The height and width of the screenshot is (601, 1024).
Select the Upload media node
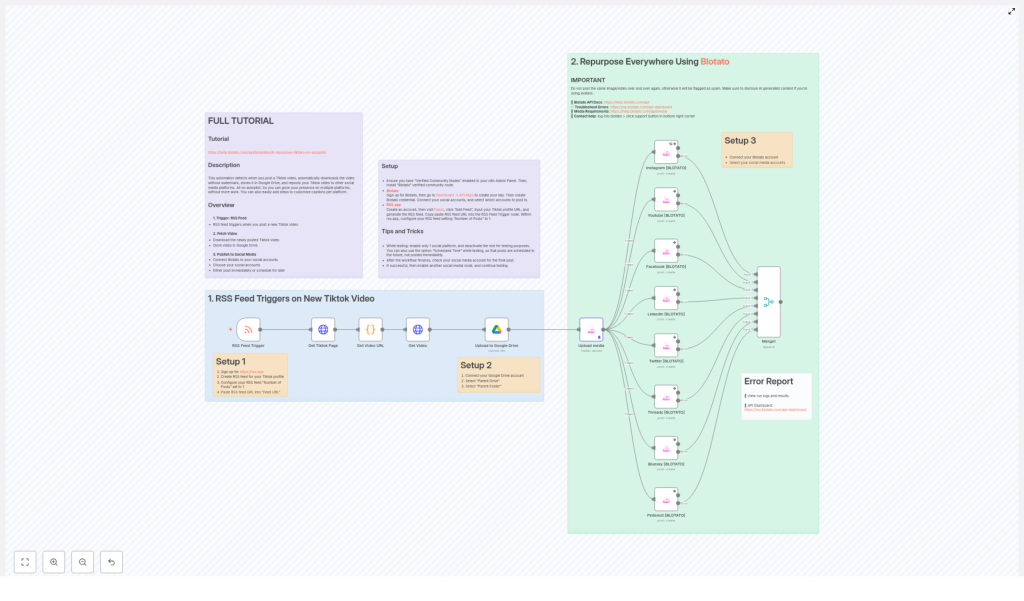(591, 328)
